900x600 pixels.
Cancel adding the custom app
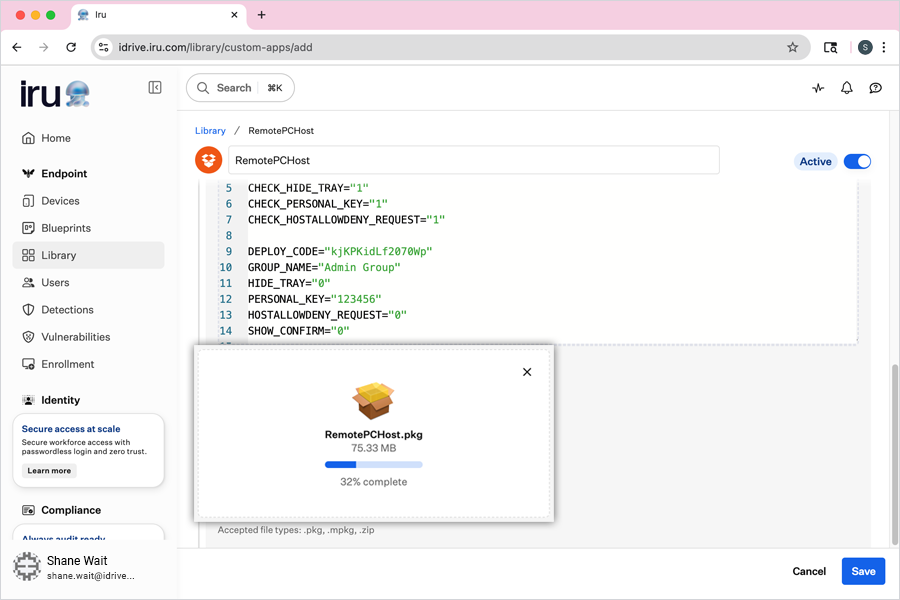(x=809, y=571)
